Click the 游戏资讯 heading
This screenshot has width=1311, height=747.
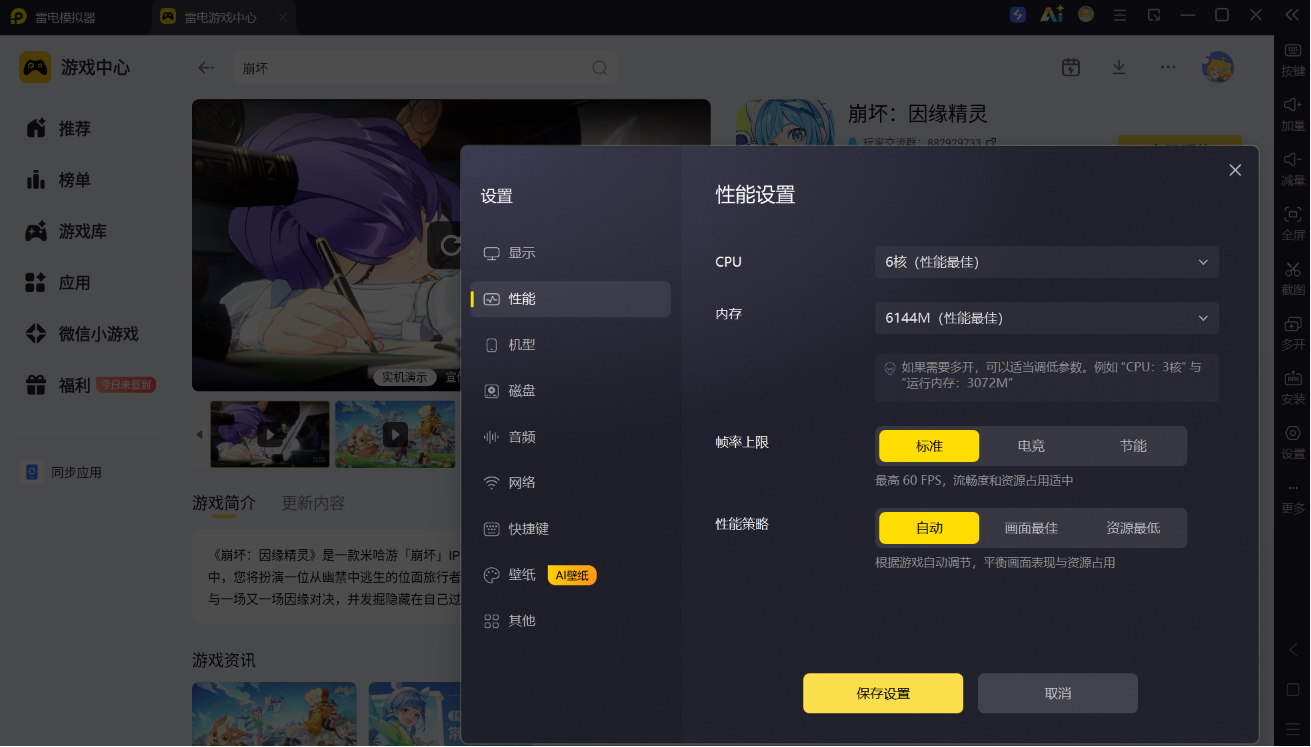coord(224,660)
